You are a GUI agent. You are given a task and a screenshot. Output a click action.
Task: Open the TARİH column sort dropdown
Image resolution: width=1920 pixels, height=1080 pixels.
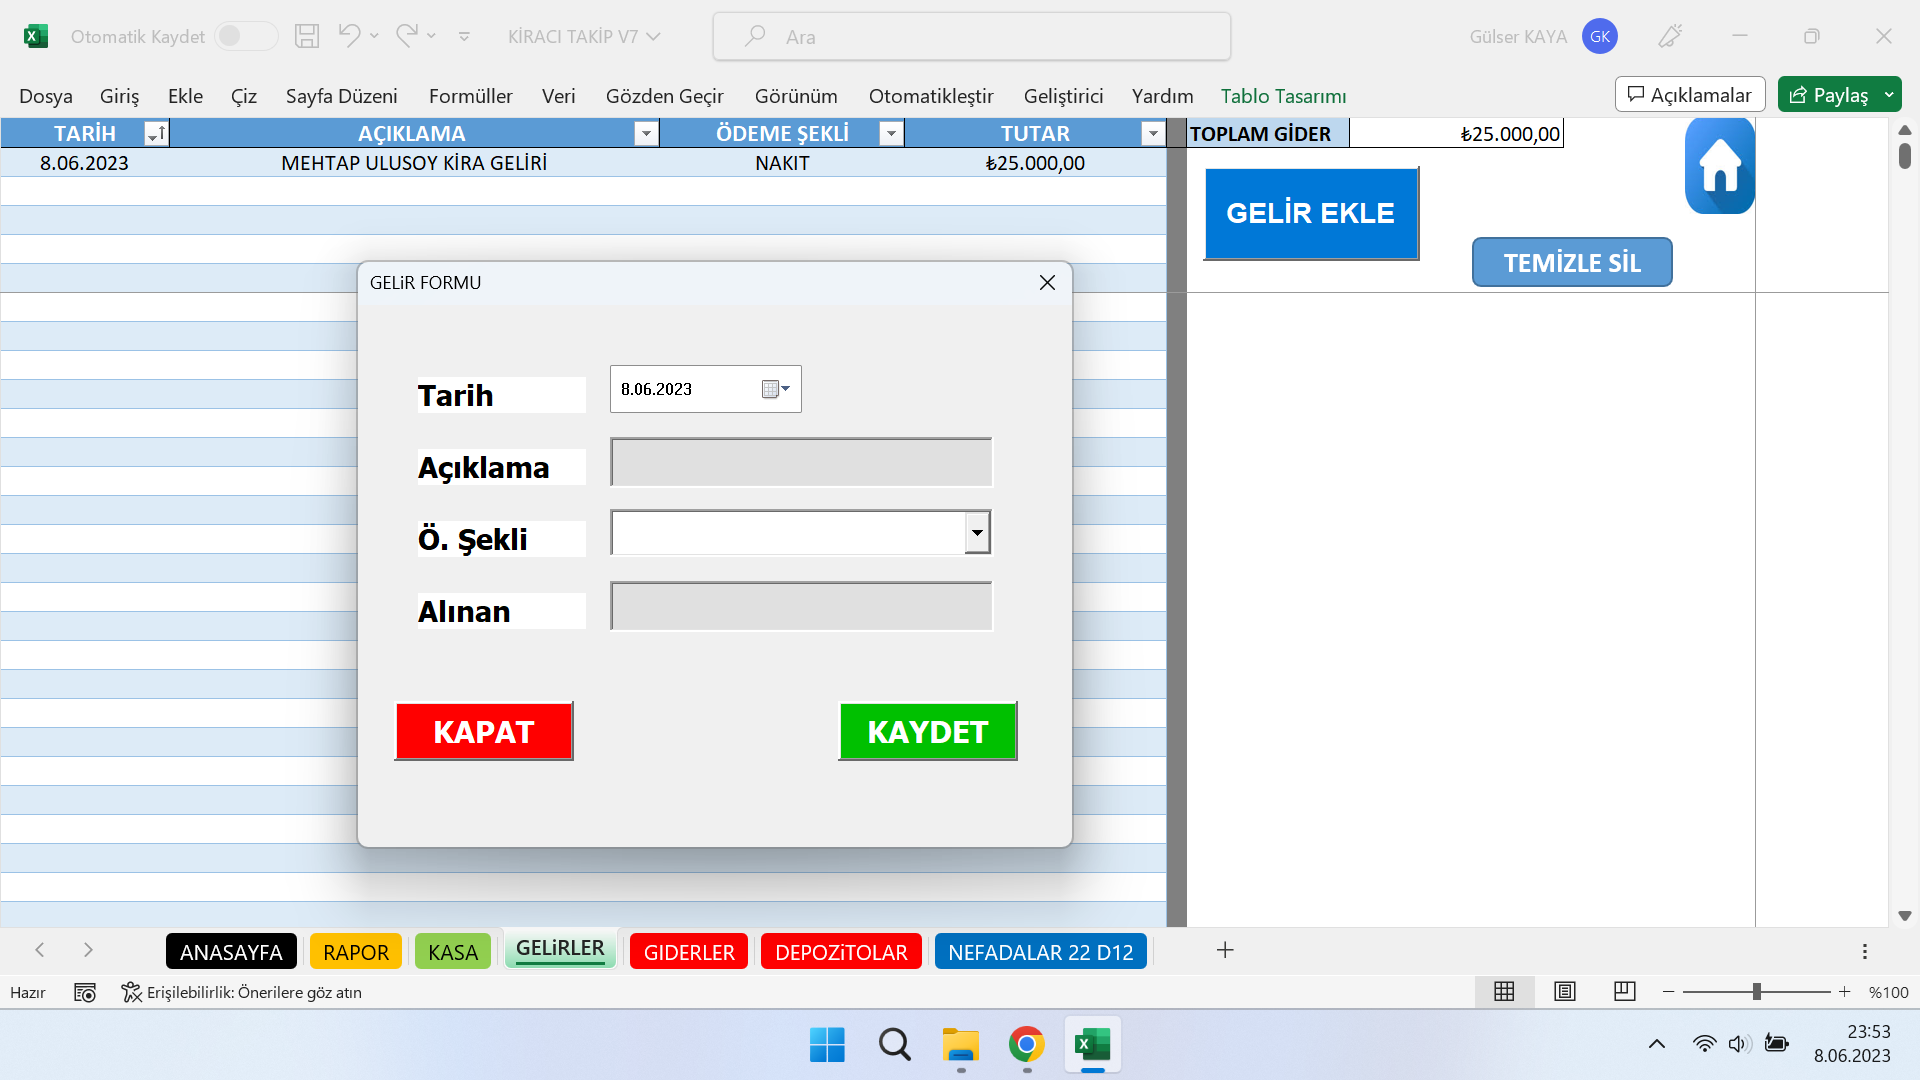[x=156, y=132]
